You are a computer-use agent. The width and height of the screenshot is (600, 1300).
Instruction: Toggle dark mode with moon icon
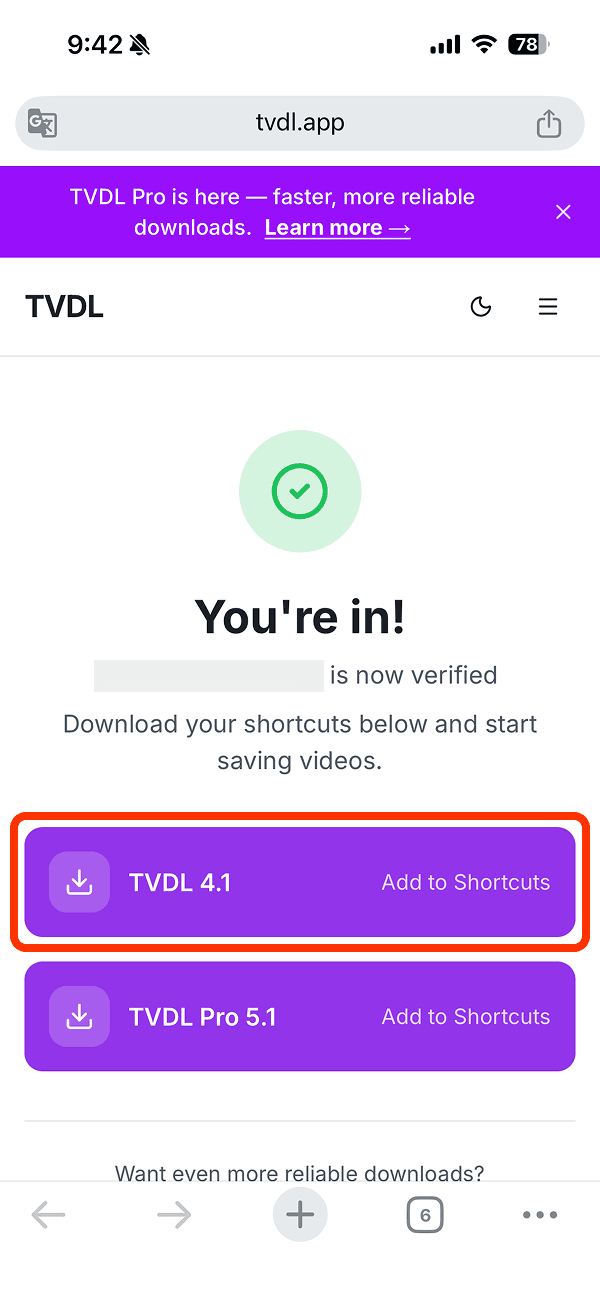[x=481, y=307]
